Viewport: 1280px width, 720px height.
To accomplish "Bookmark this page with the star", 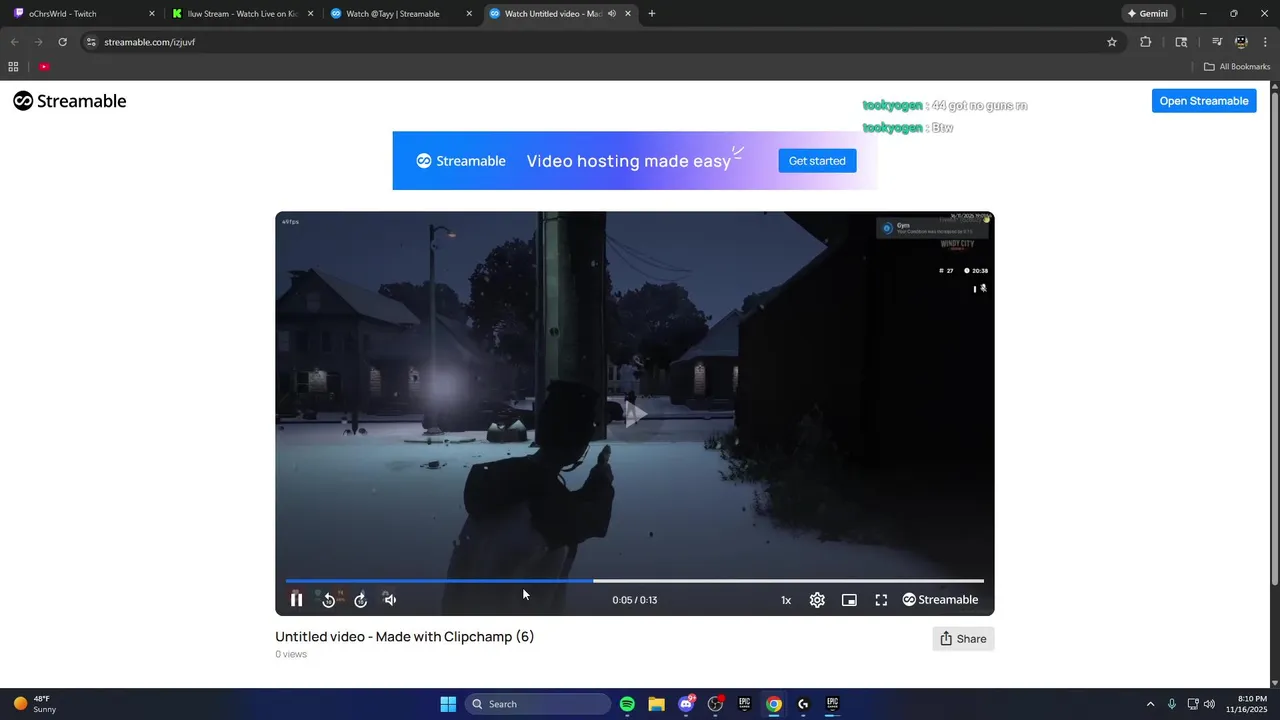I will (1111, 42).
